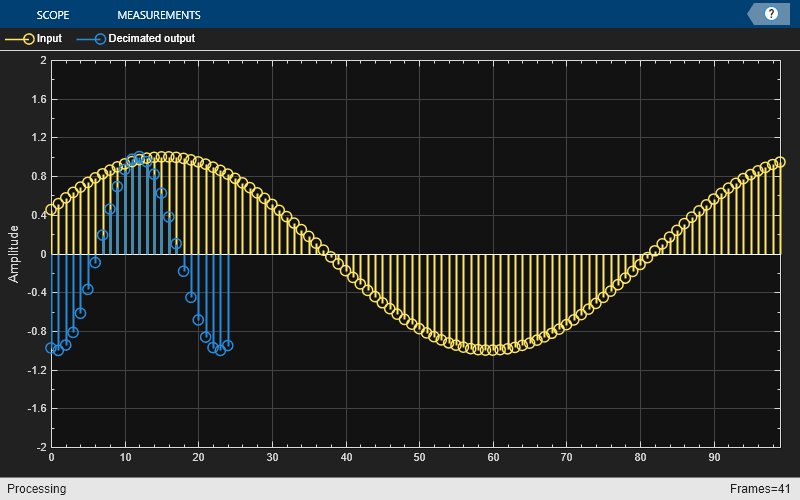Viewport: 800px width, 500px height.
Task: Click y-axis tick label 2
Action: pos(43,60)
